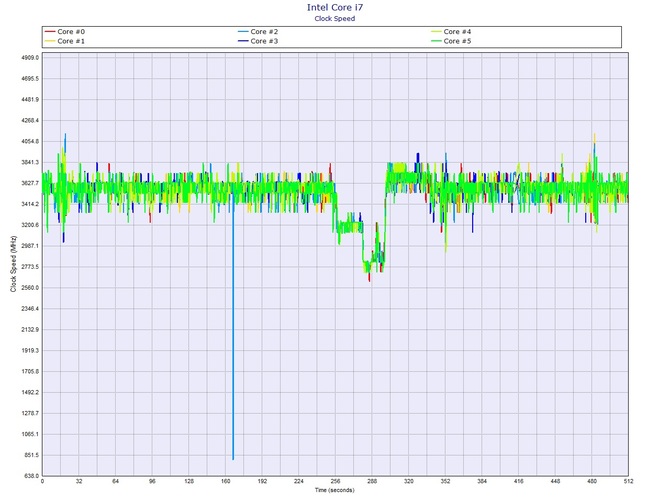Click the 851.5 y-axis value
Viewport: 670px width, 502px height.
31,455
